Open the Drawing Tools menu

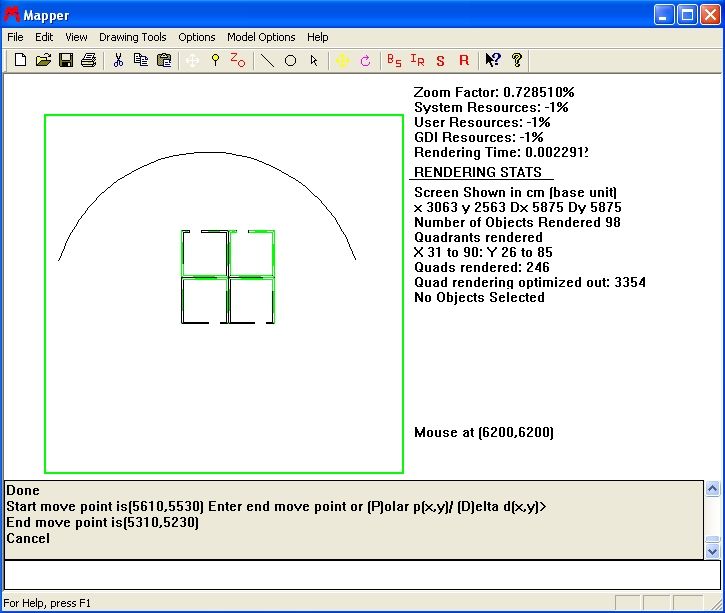point(133,37)
